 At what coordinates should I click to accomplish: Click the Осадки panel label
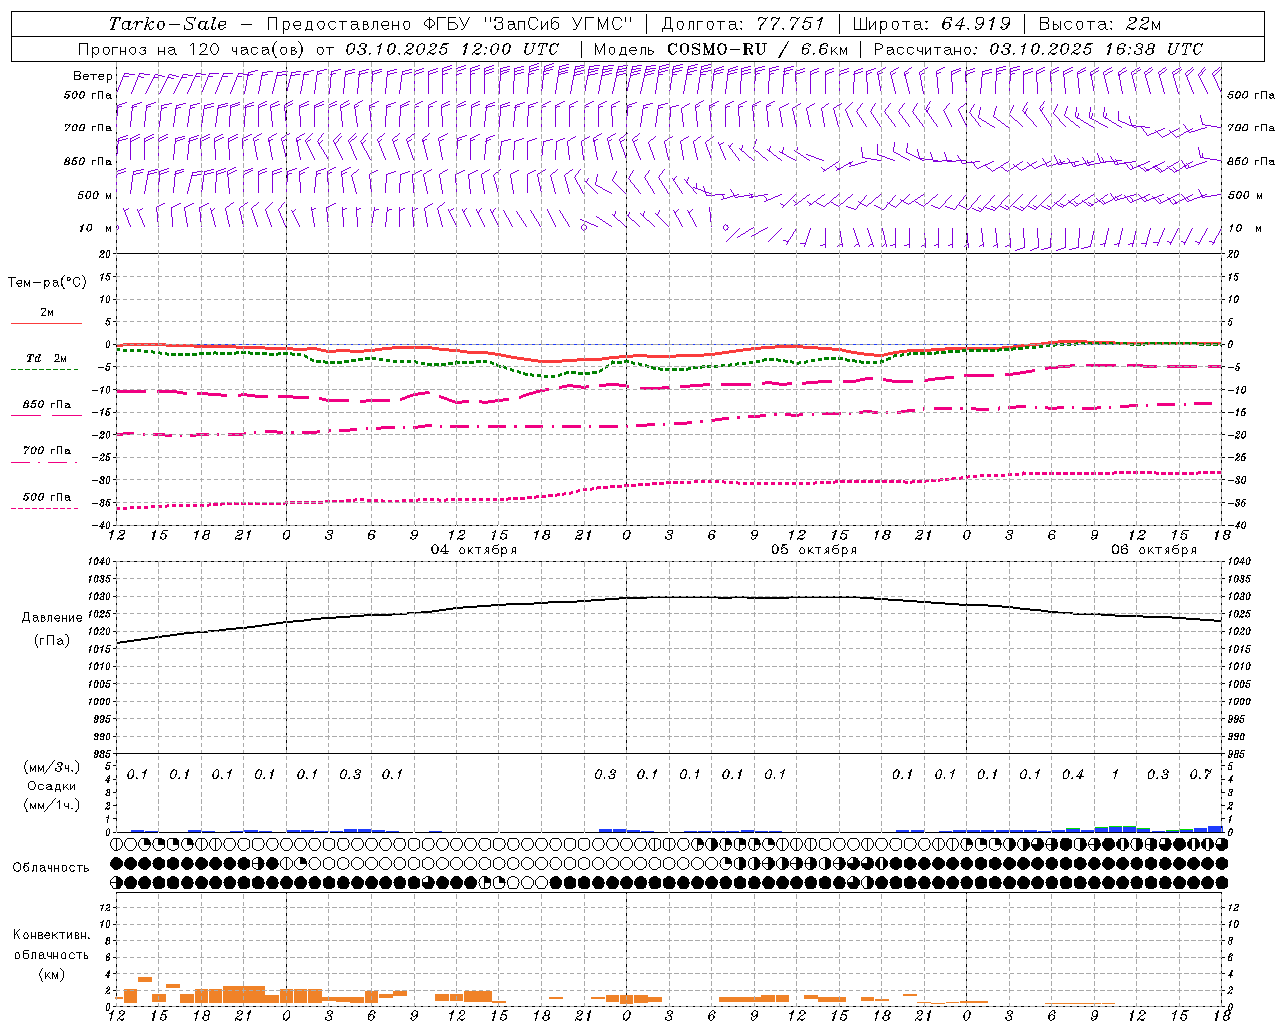pos(52,786)
